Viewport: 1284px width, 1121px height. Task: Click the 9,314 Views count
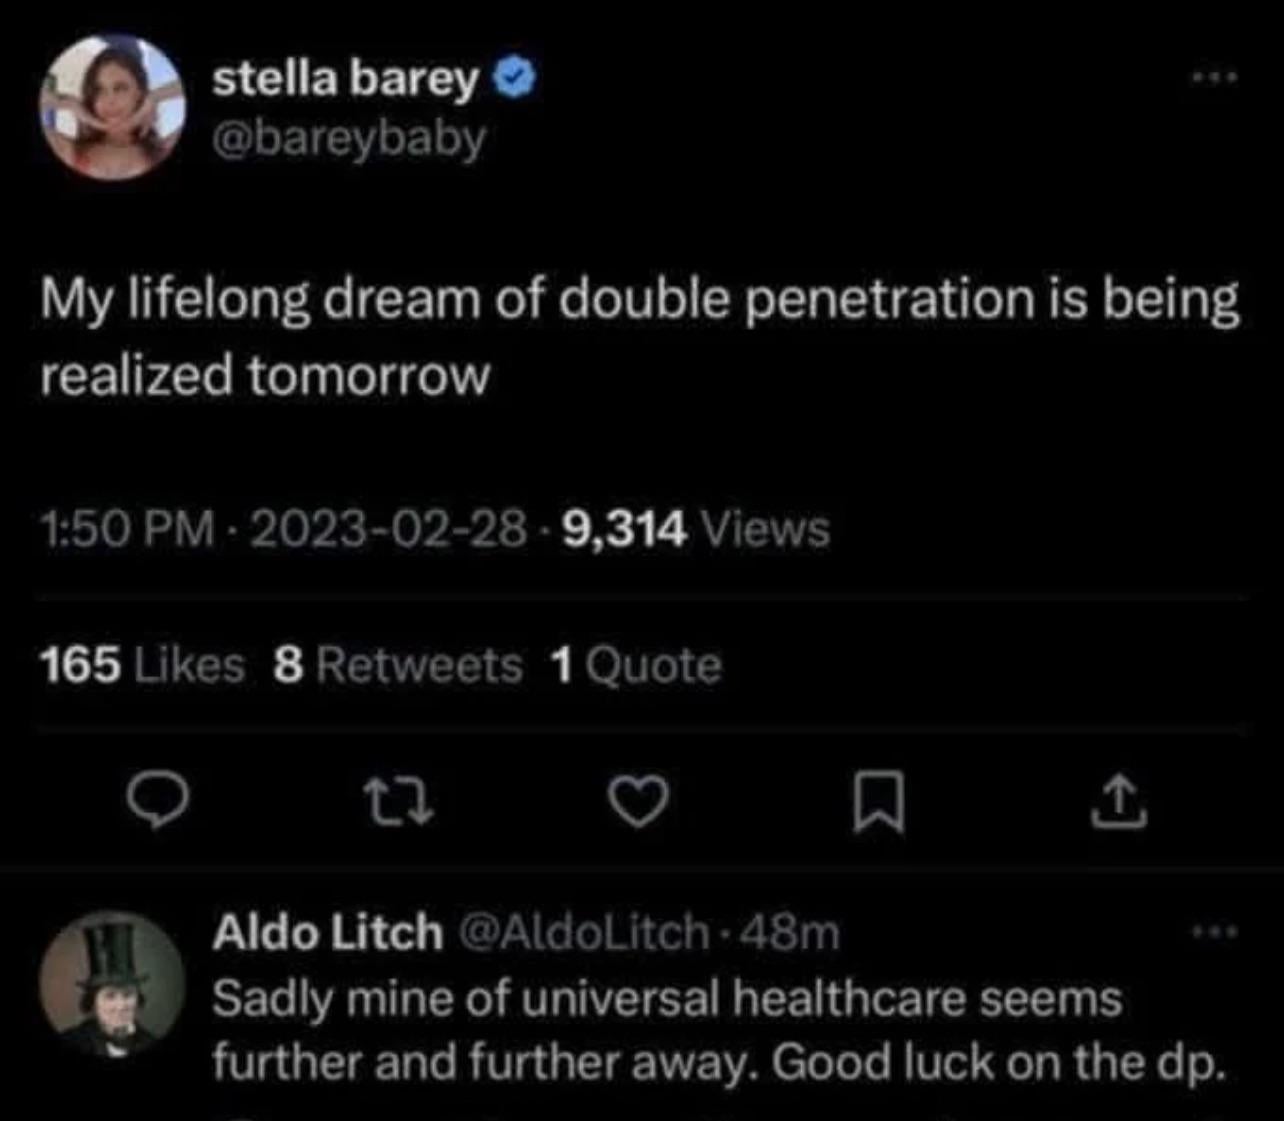click(x=696, y=528)
